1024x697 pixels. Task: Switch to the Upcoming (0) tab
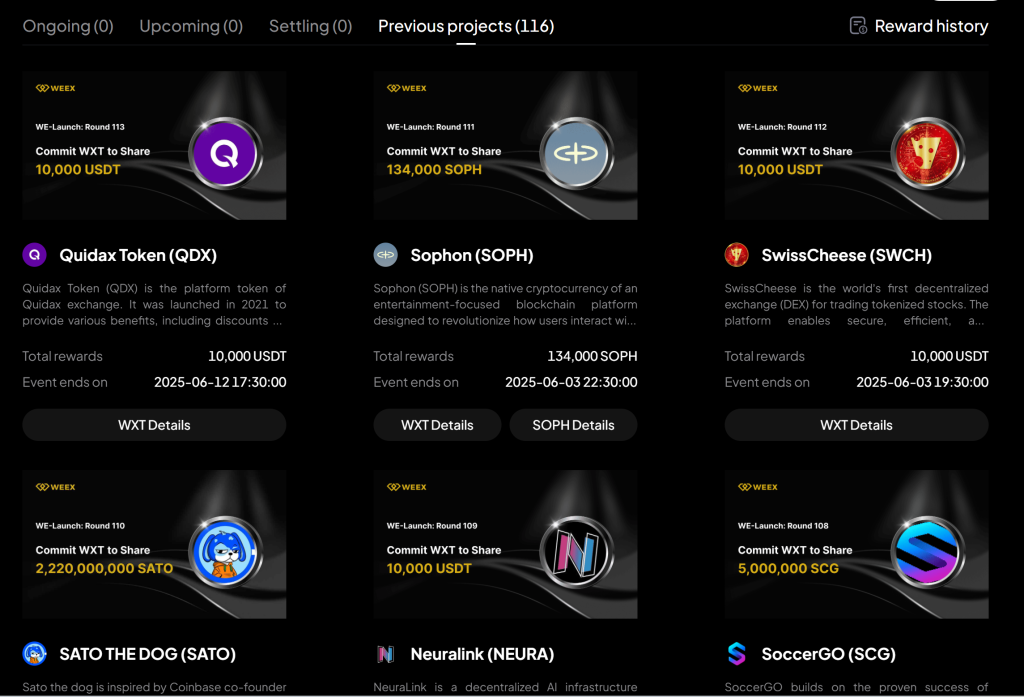click(191, 26)
